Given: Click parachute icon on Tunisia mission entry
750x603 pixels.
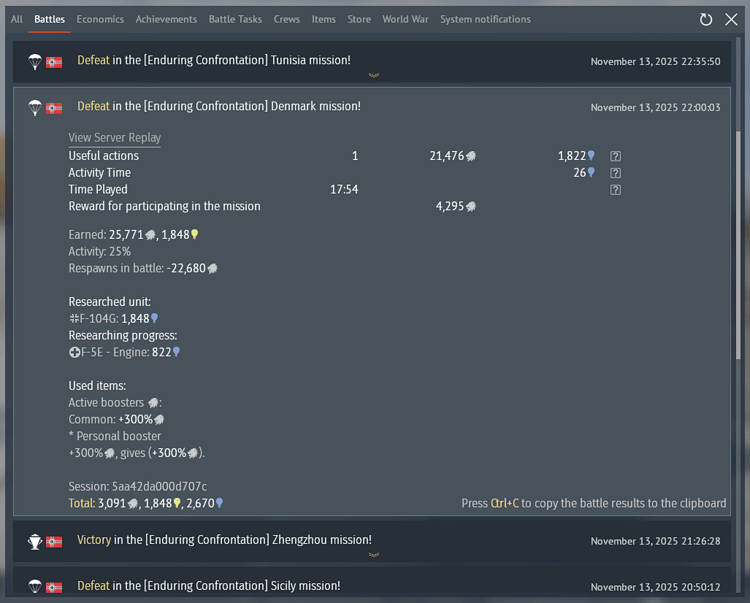Looking at the screenshot, I should 35,61.
